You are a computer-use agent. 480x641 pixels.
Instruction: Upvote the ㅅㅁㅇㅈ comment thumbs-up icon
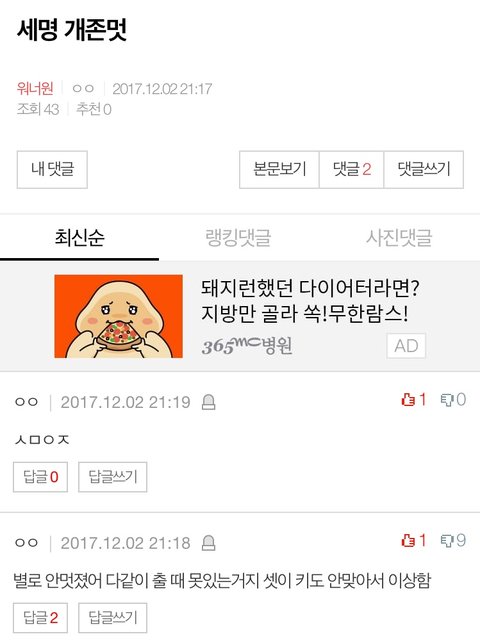pyautogui.click(x=408, y=399)
